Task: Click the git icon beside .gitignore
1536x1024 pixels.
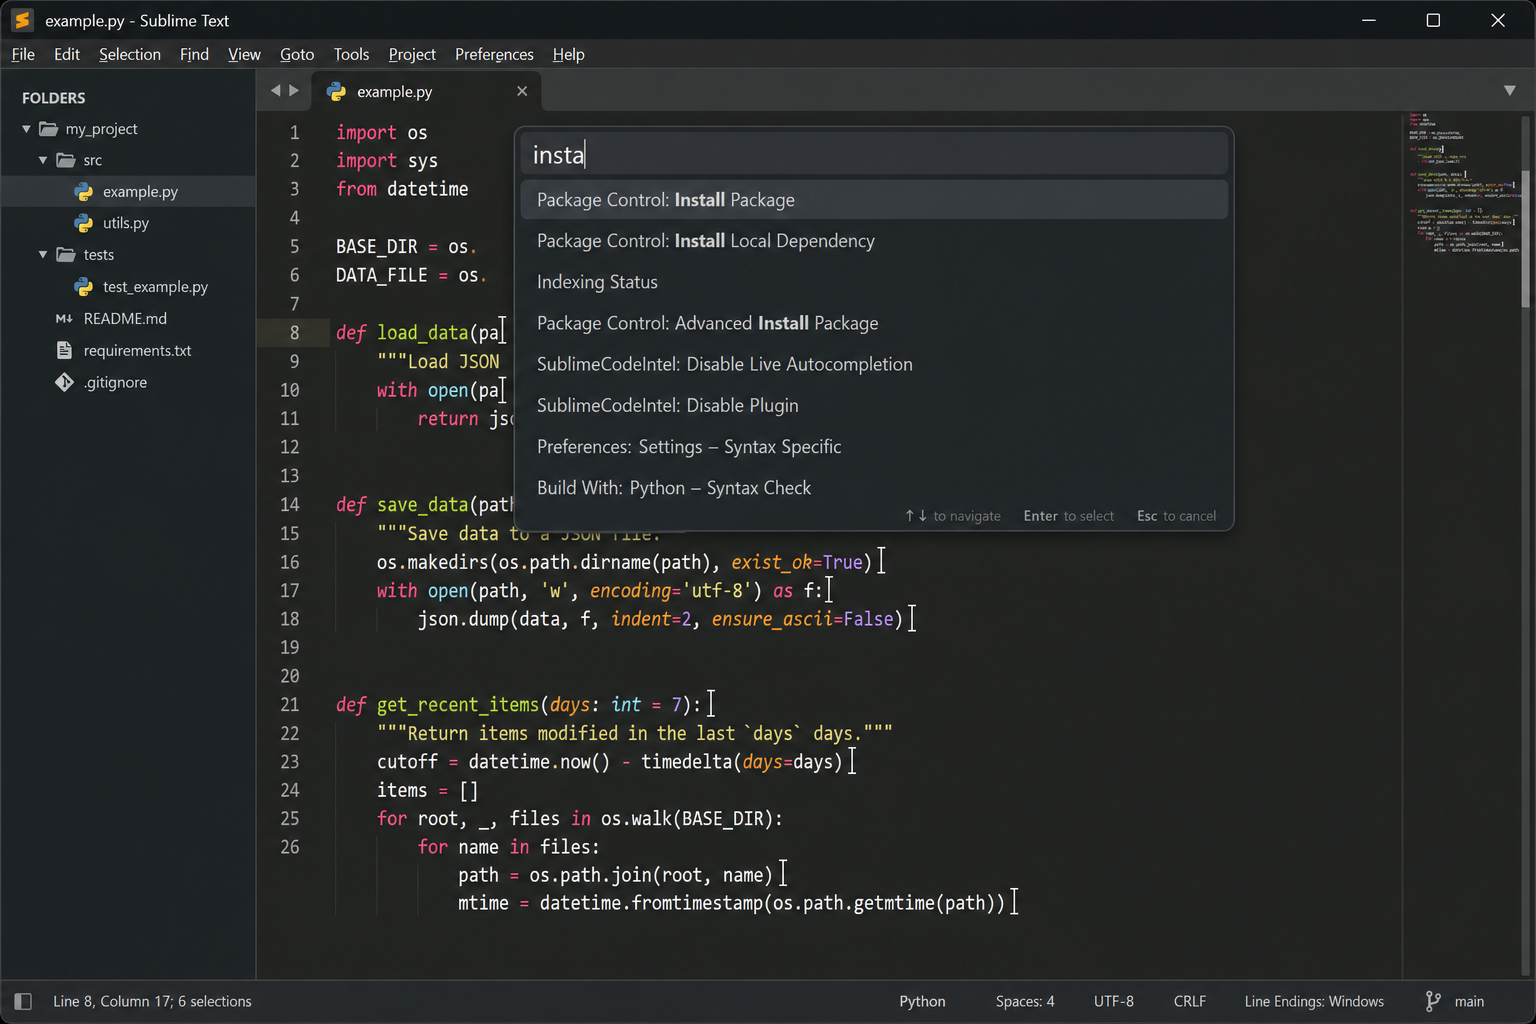Action: point(64,382)
